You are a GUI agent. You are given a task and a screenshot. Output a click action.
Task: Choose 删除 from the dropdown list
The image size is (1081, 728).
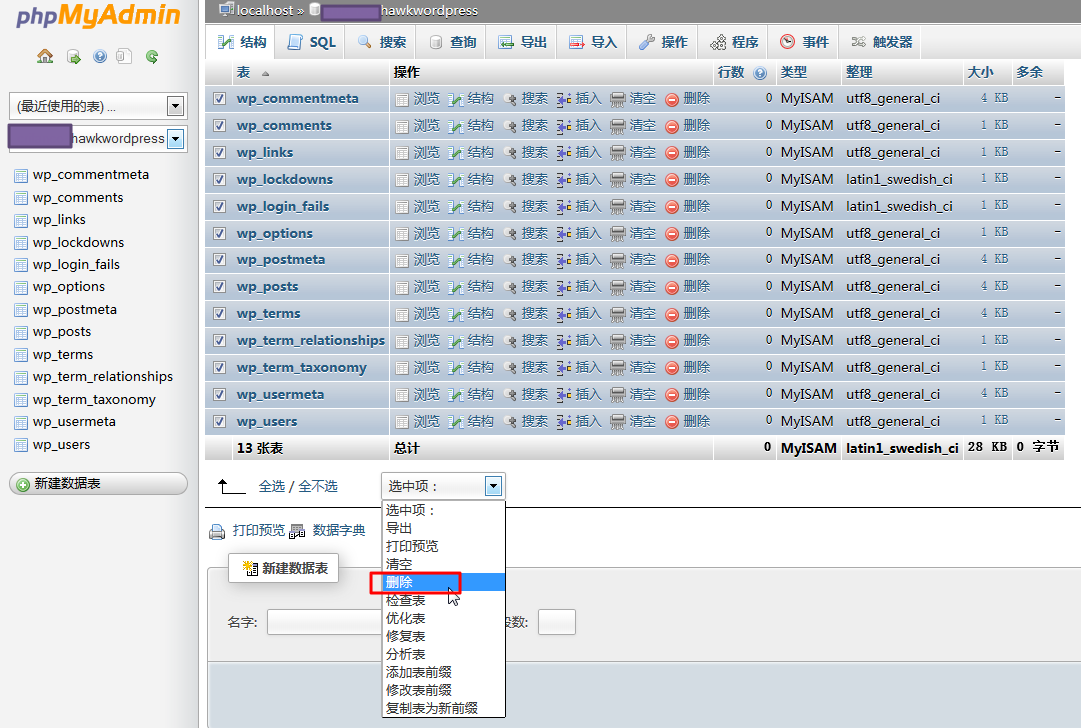pos(444,583)
